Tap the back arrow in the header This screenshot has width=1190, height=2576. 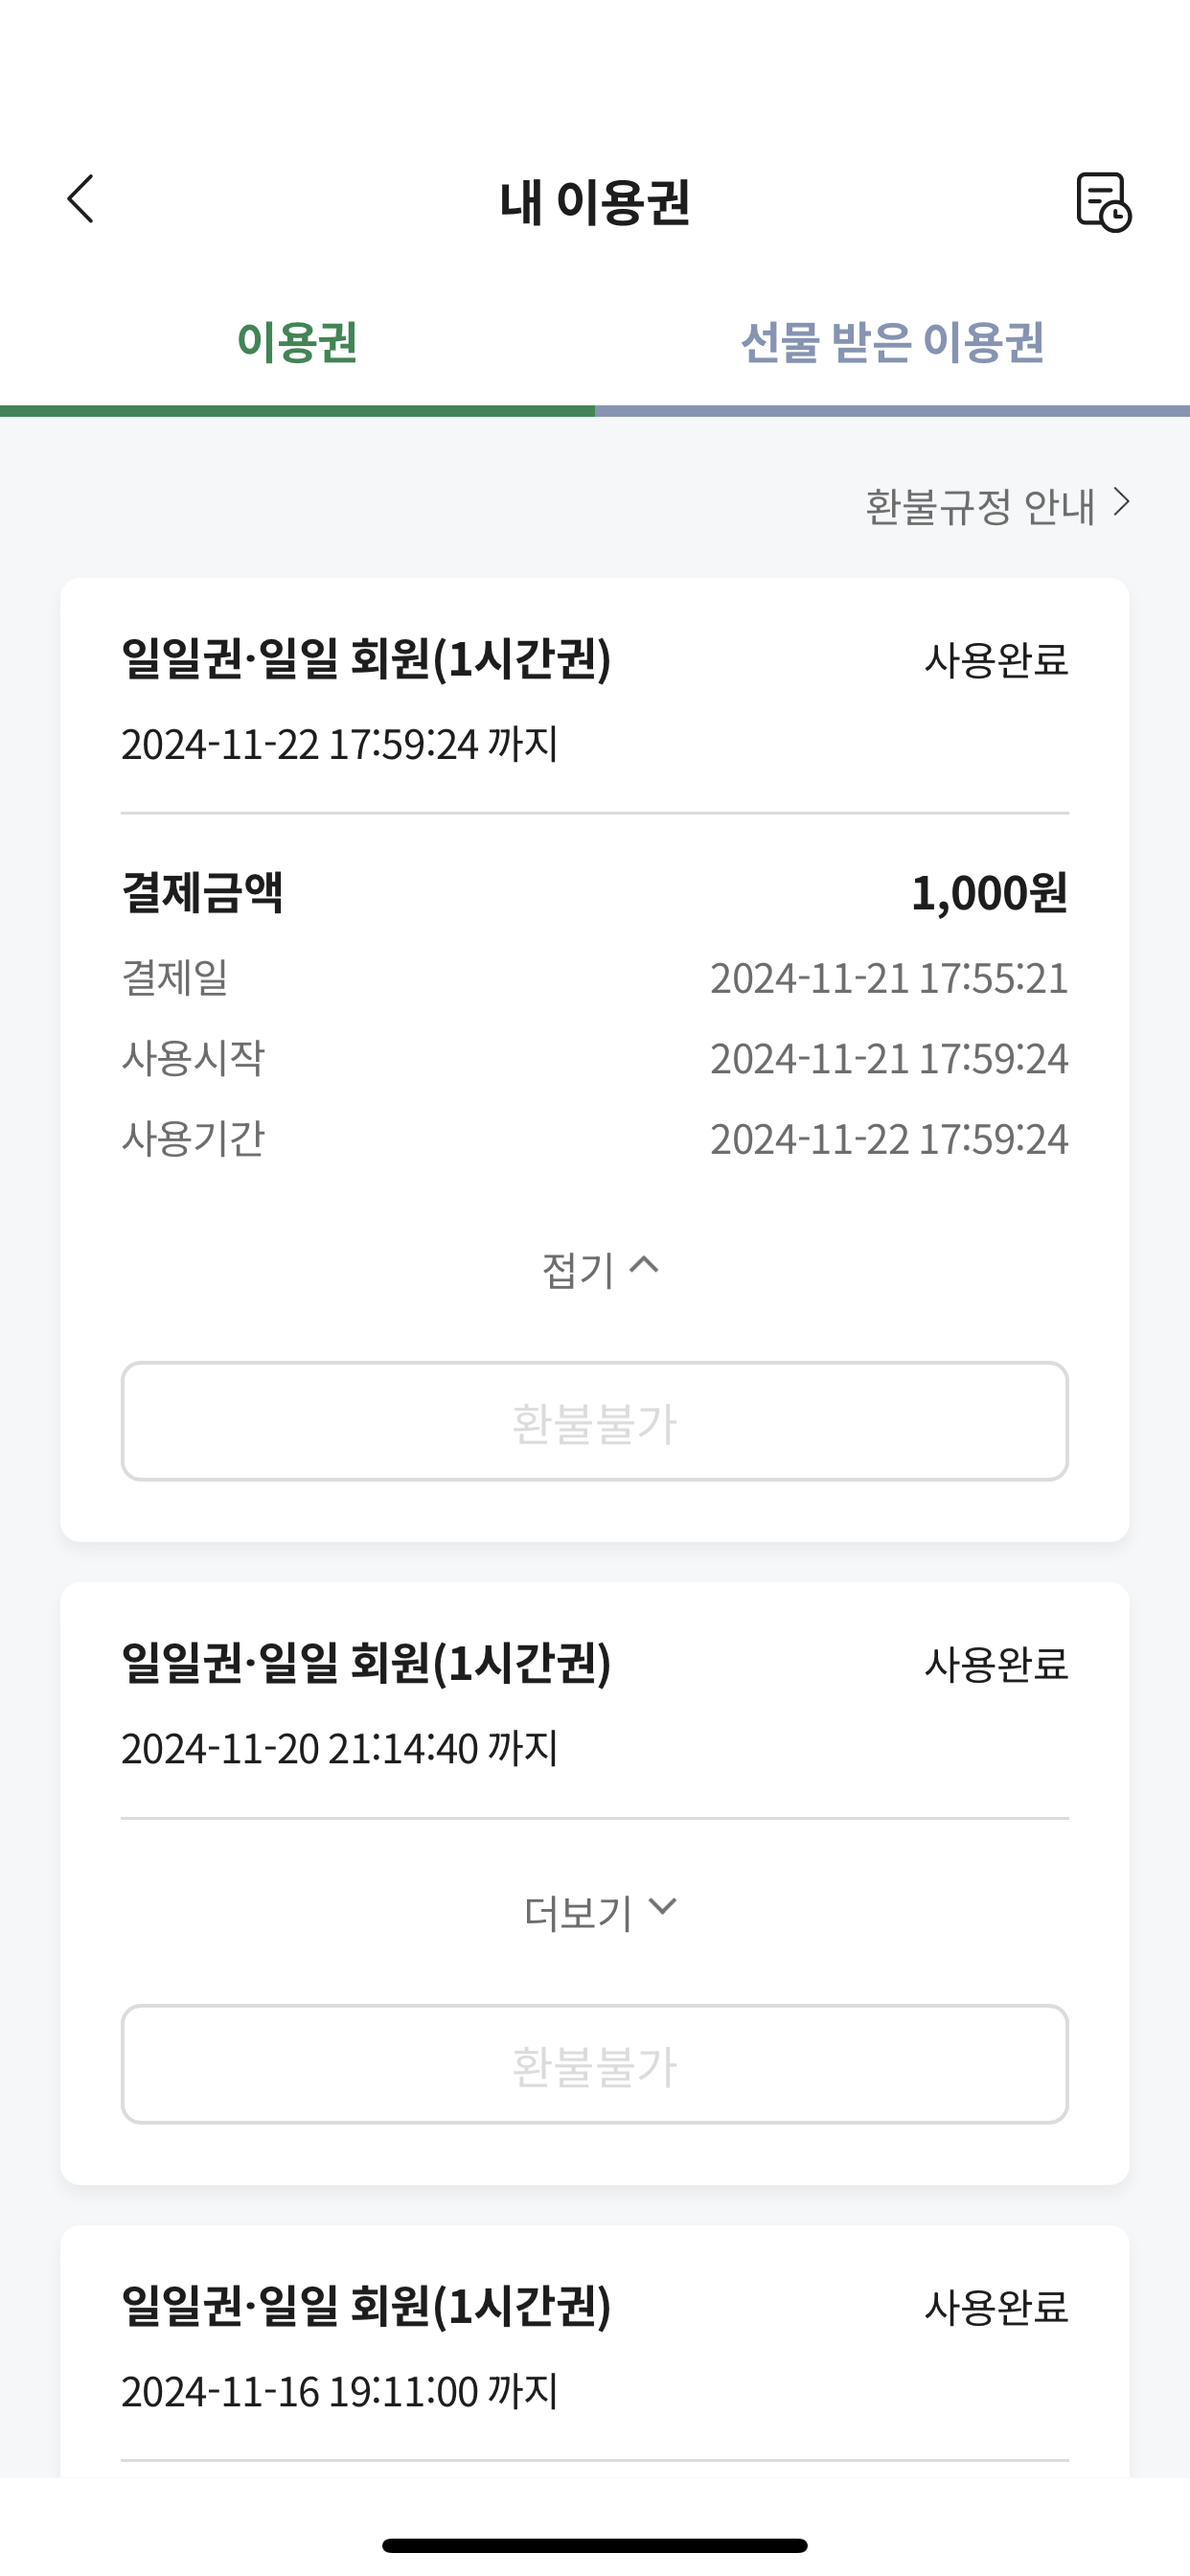click(81, 199)
